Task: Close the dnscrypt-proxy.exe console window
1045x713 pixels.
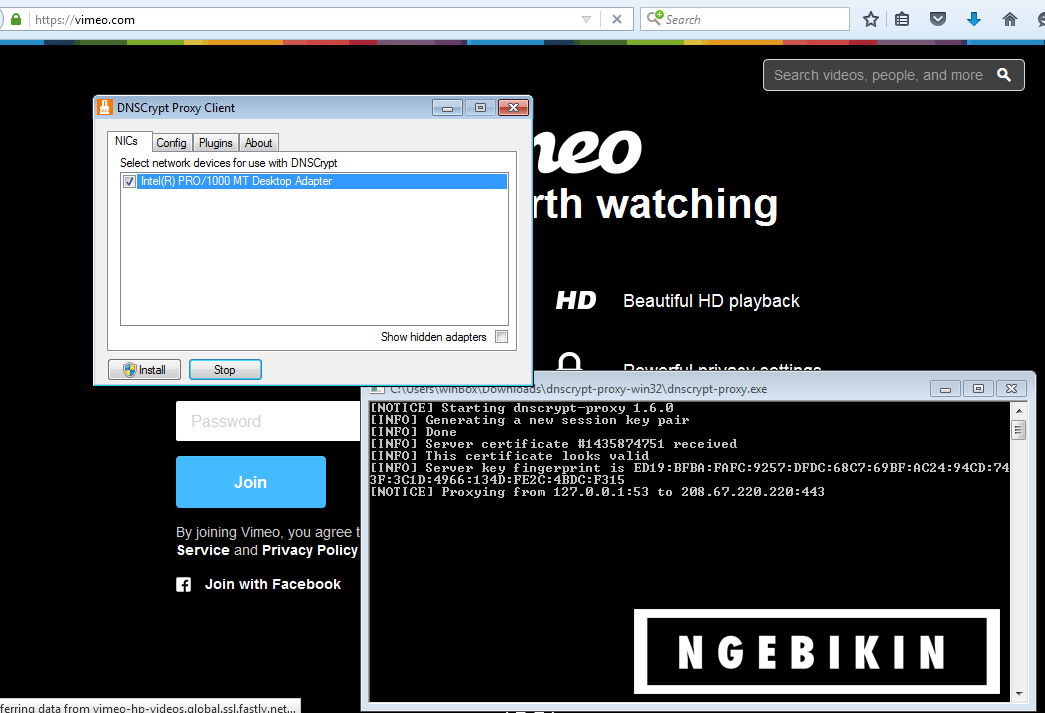Action: [1011, 388]
